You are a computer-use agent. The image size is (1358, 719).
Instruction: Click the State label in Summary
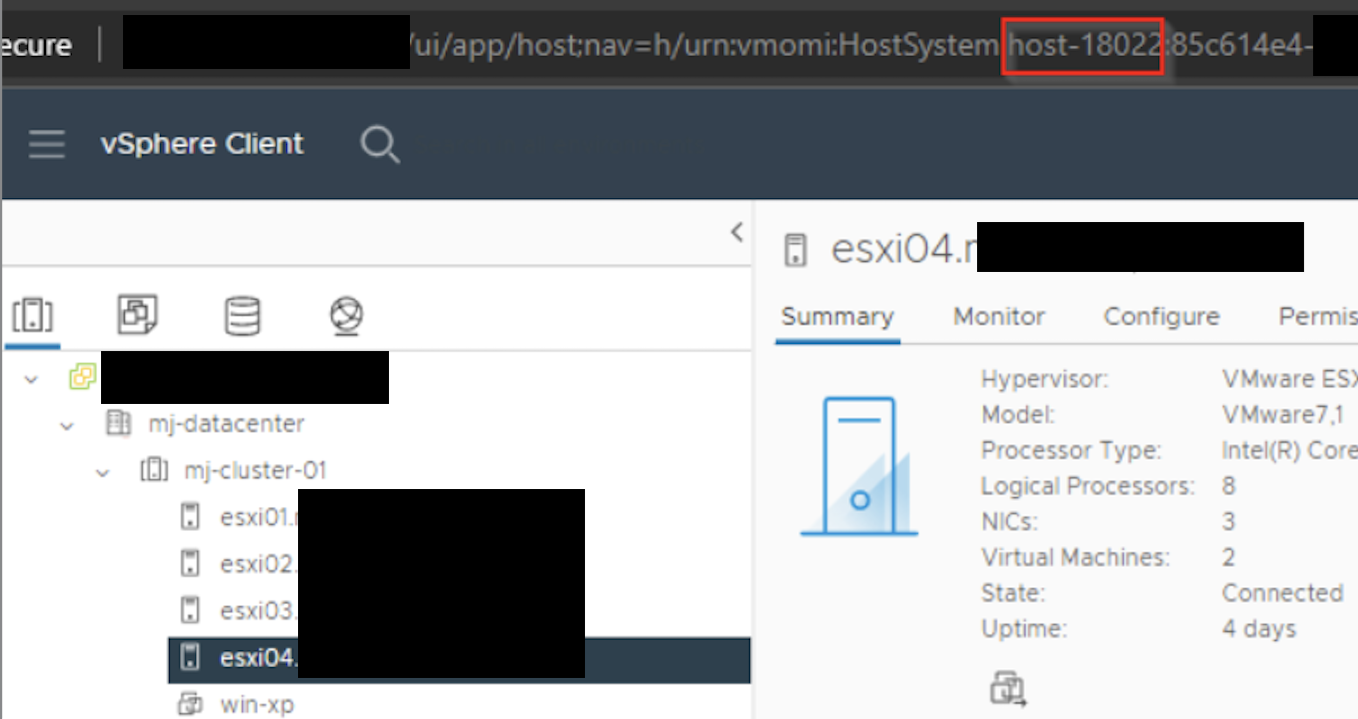(1012, 593)
